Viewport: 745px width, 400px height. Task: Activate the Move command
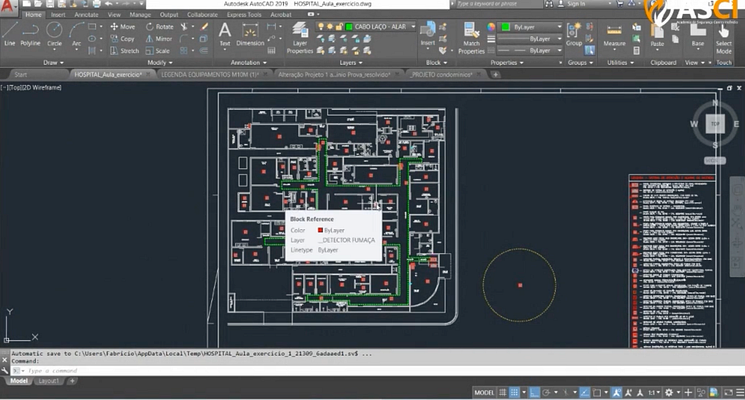[x=123, y=27]
